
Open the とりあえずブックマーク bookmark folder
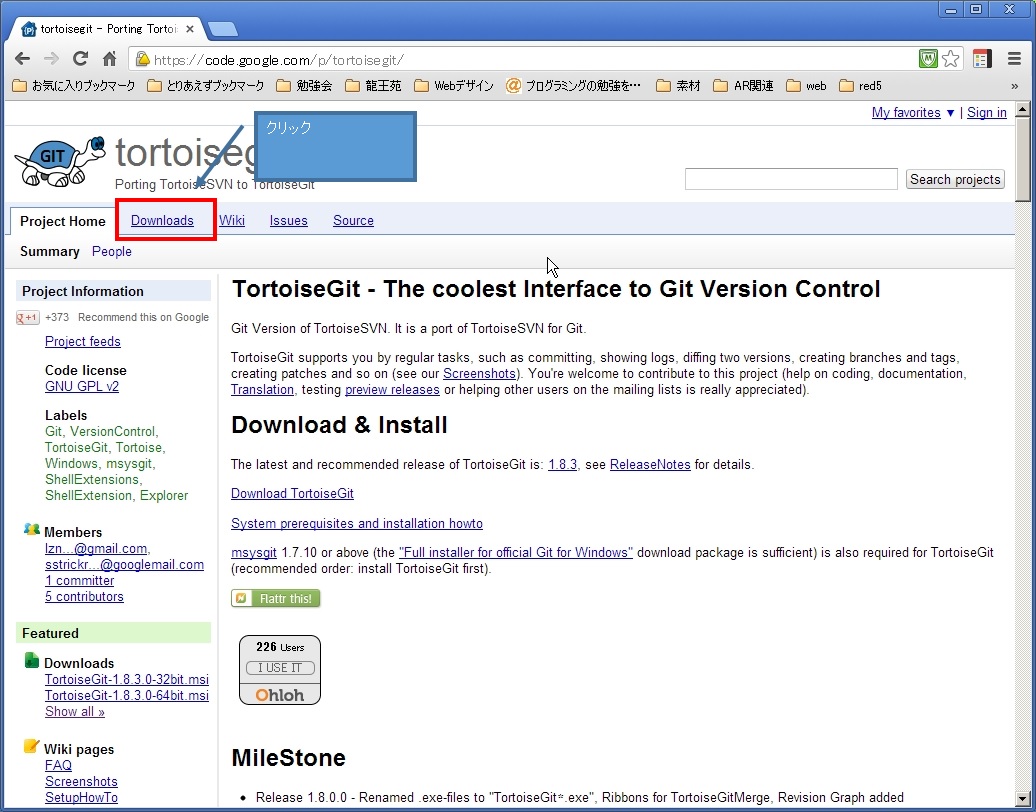[205, 86]
